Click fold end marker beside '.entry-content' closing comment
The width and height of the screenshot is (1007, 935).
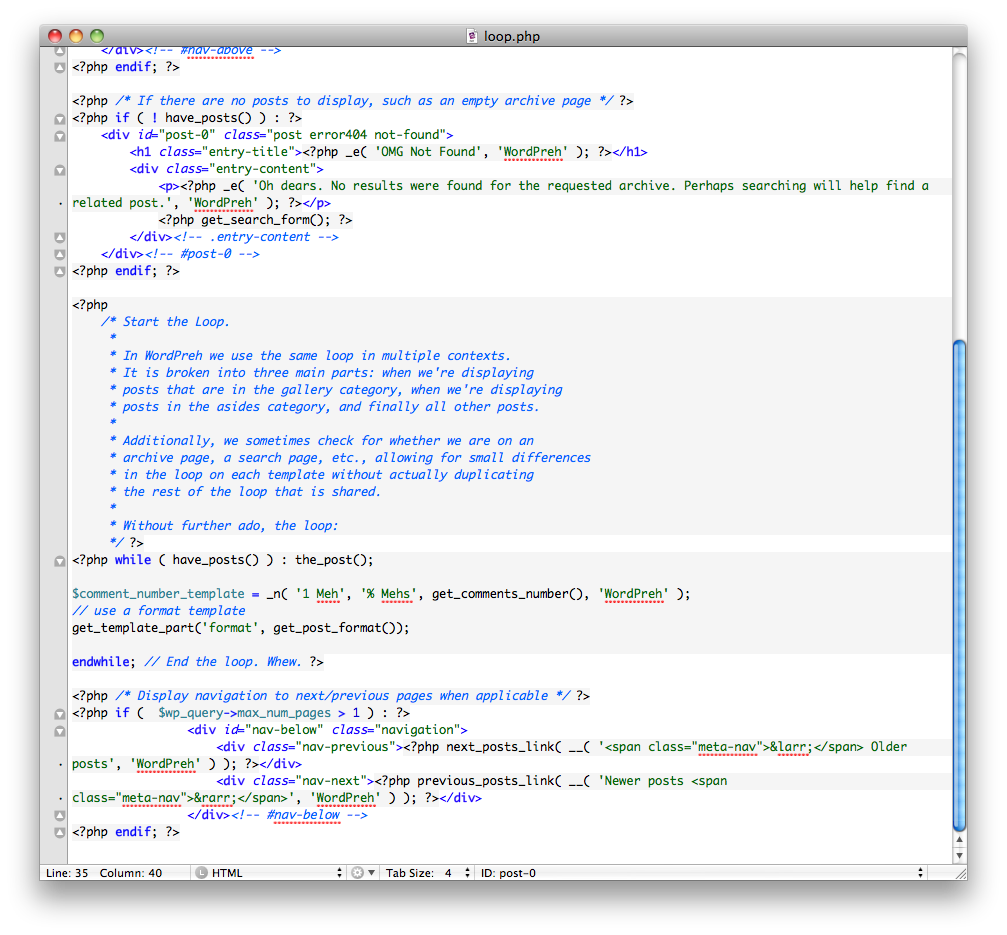coord(59,237)
